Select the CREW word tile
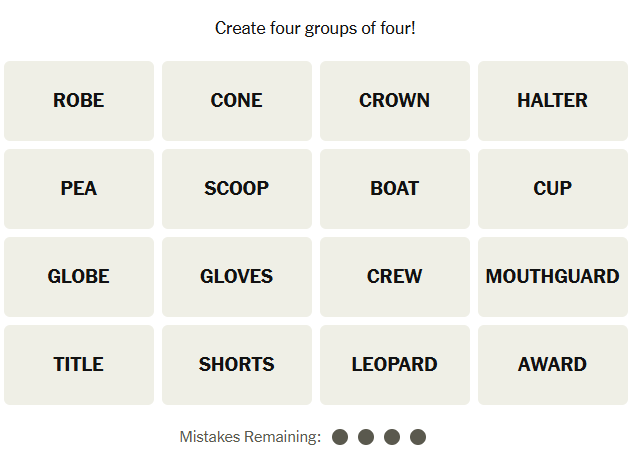 point(395,277)
